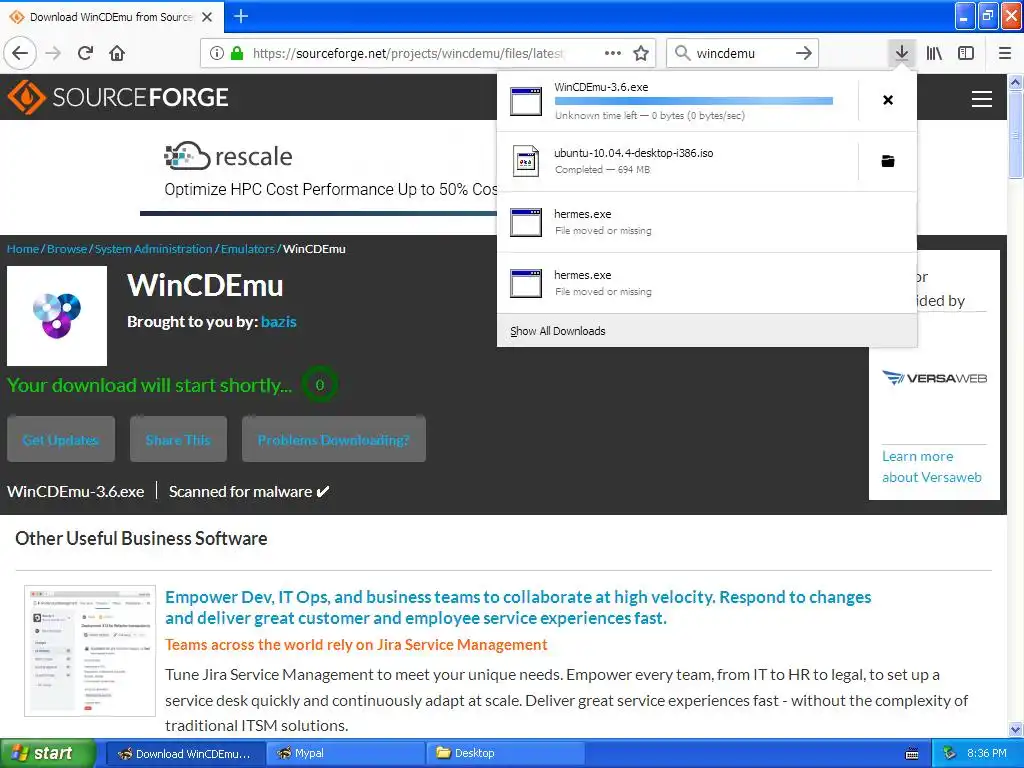Open the Browse breadcrumb link
1024x768 pixels.
pyautogui.click(x=67, y=249)
